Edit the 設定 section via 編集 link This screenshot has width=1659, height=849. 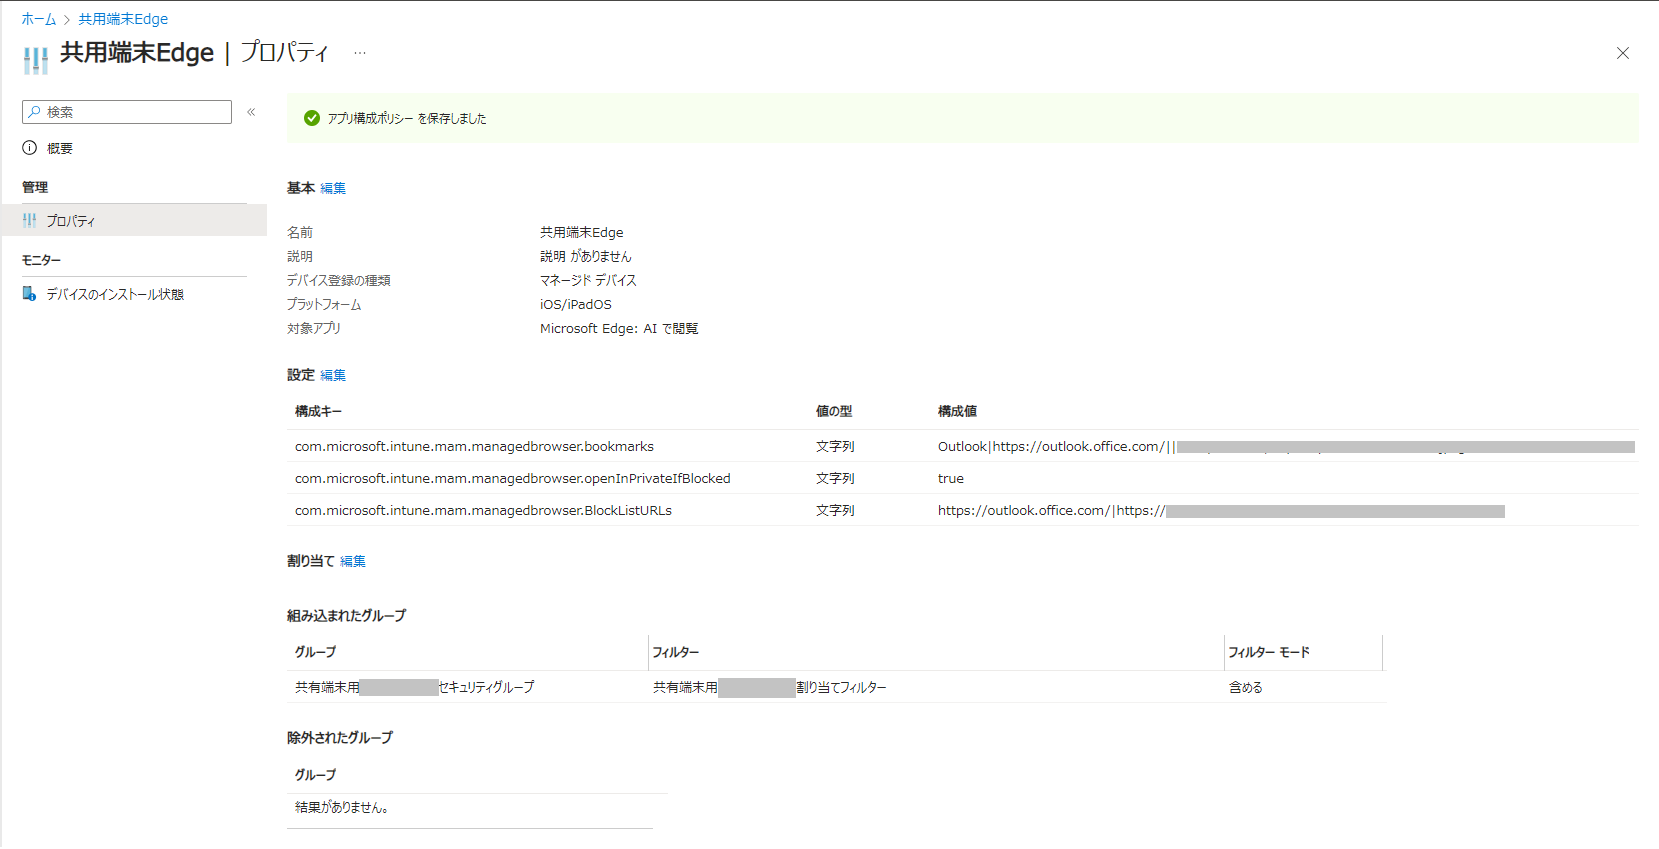pos(333,375)
